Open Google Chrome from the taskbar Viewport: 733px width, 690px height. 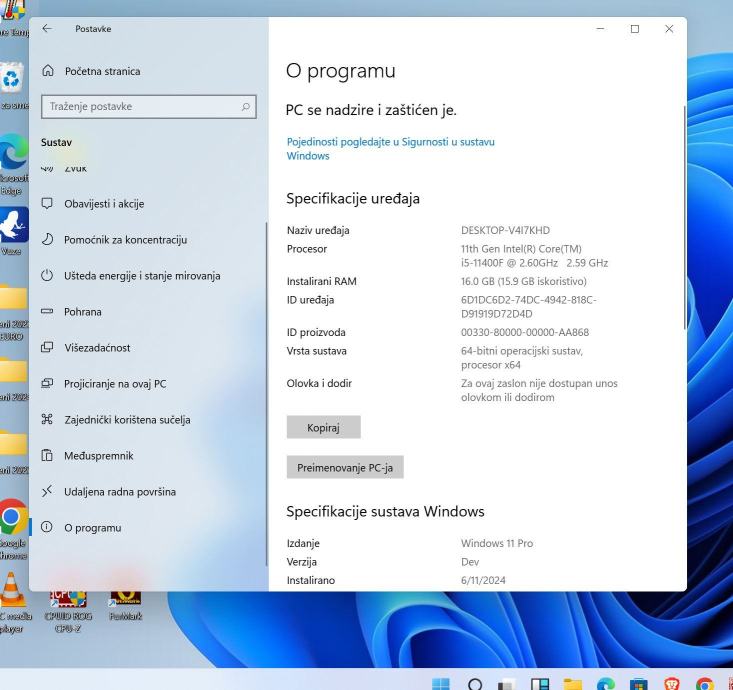click(704, 684)
